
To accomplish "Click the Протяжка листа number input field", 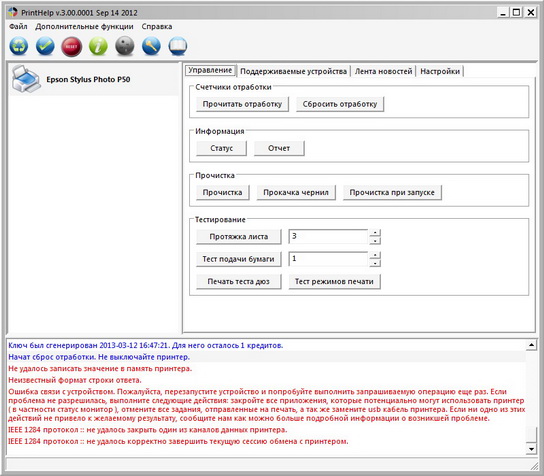I will (x=328, y=237).
